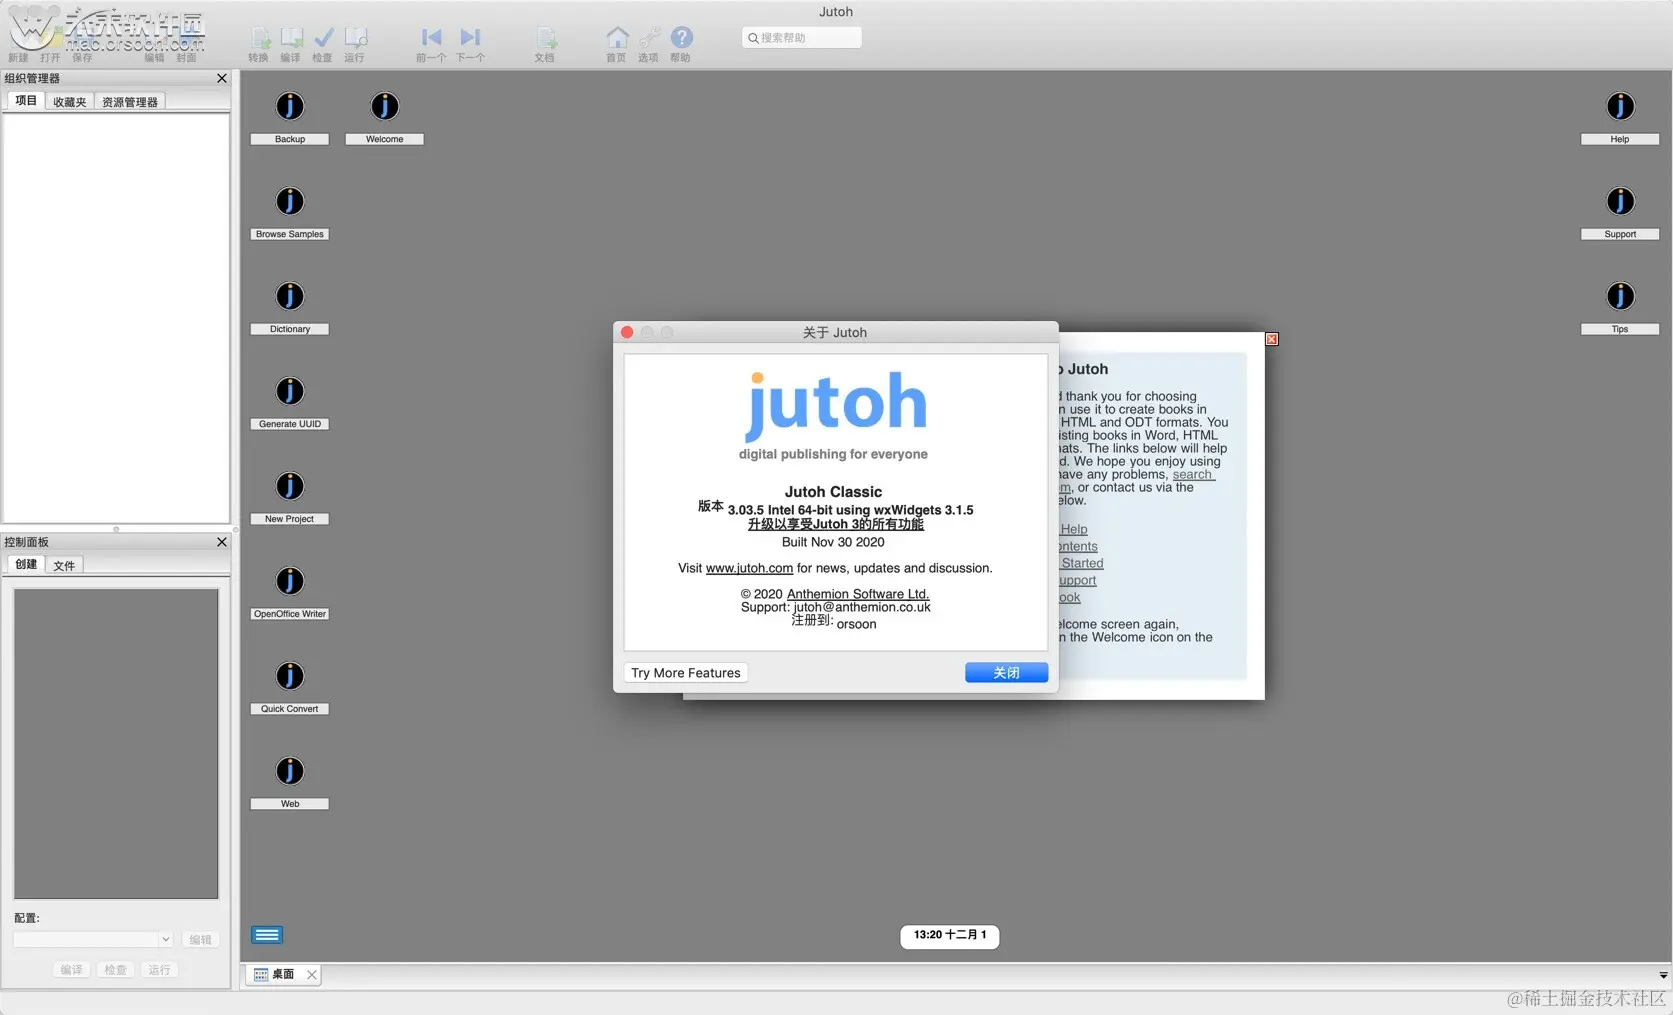Viewport: 1673px width, 1015px height.
Task: Click the blue 关闭 button
Action: click(1006, 673)
